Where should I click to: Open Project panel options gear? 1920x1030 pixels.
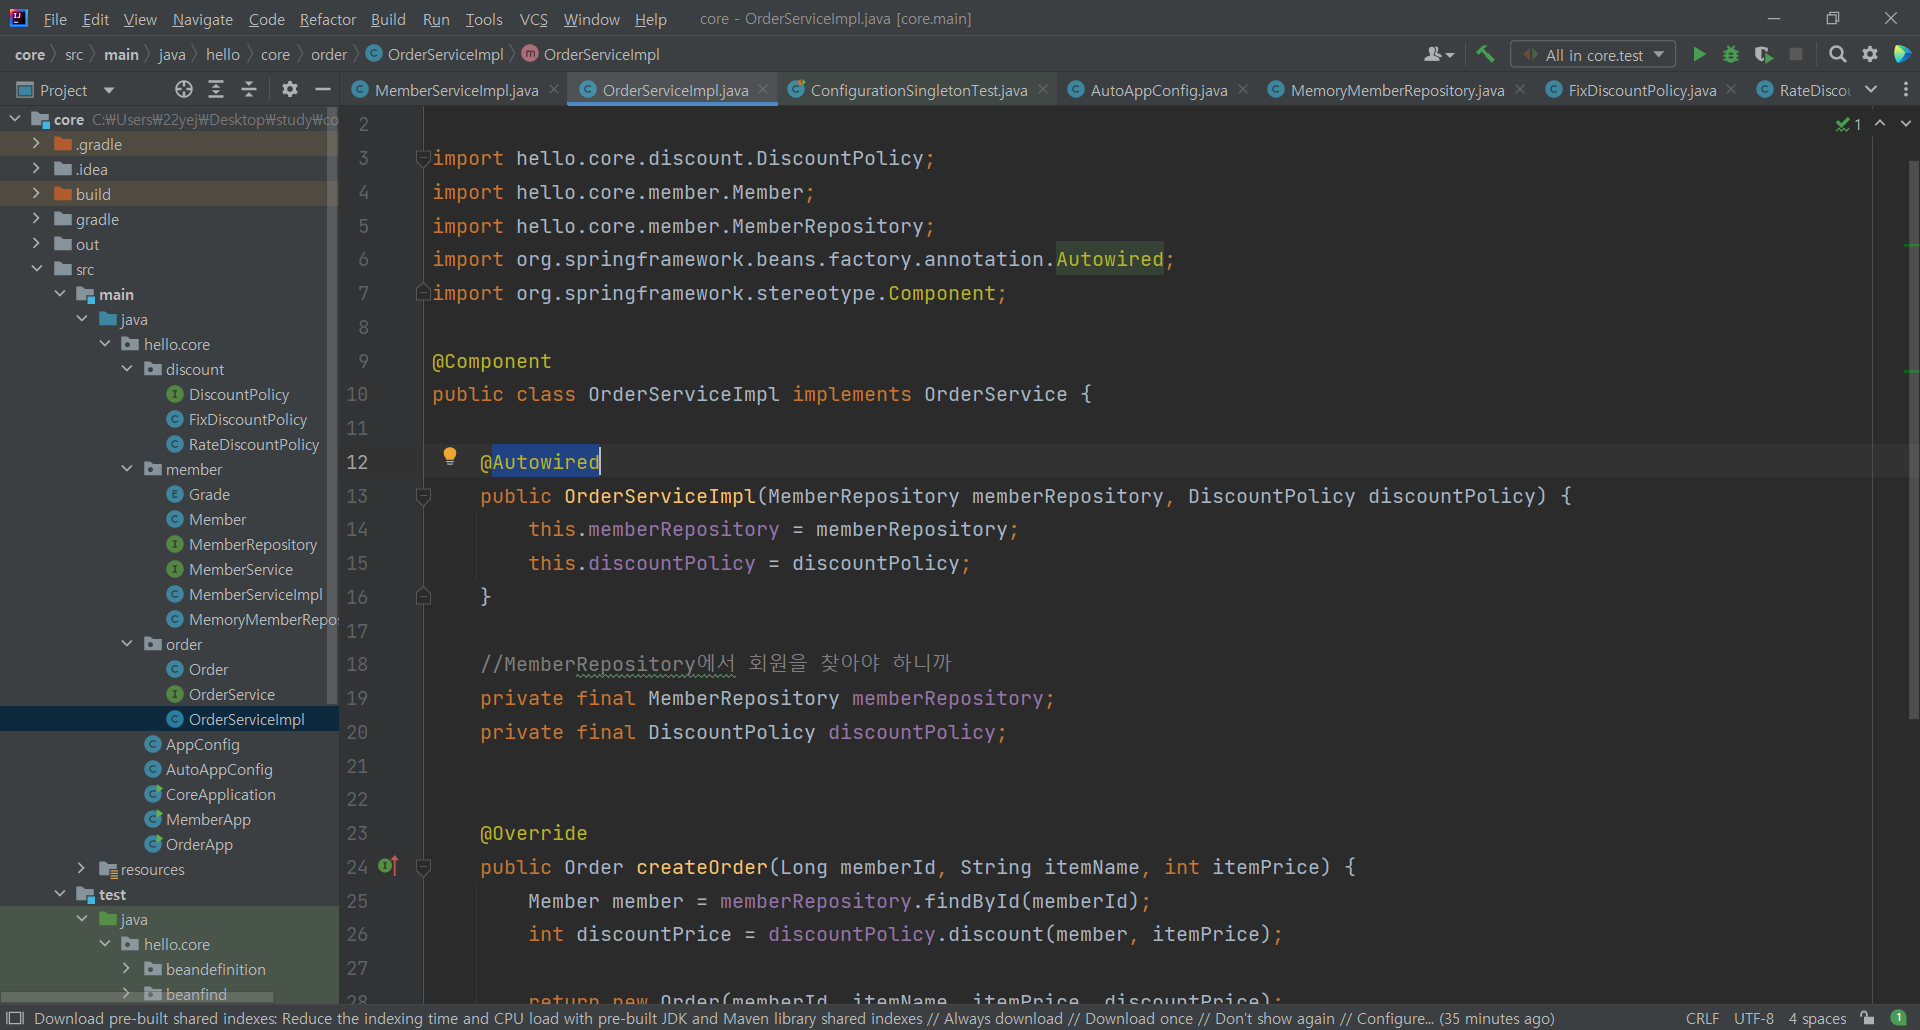pyautogui.click(x=290, y=90)
